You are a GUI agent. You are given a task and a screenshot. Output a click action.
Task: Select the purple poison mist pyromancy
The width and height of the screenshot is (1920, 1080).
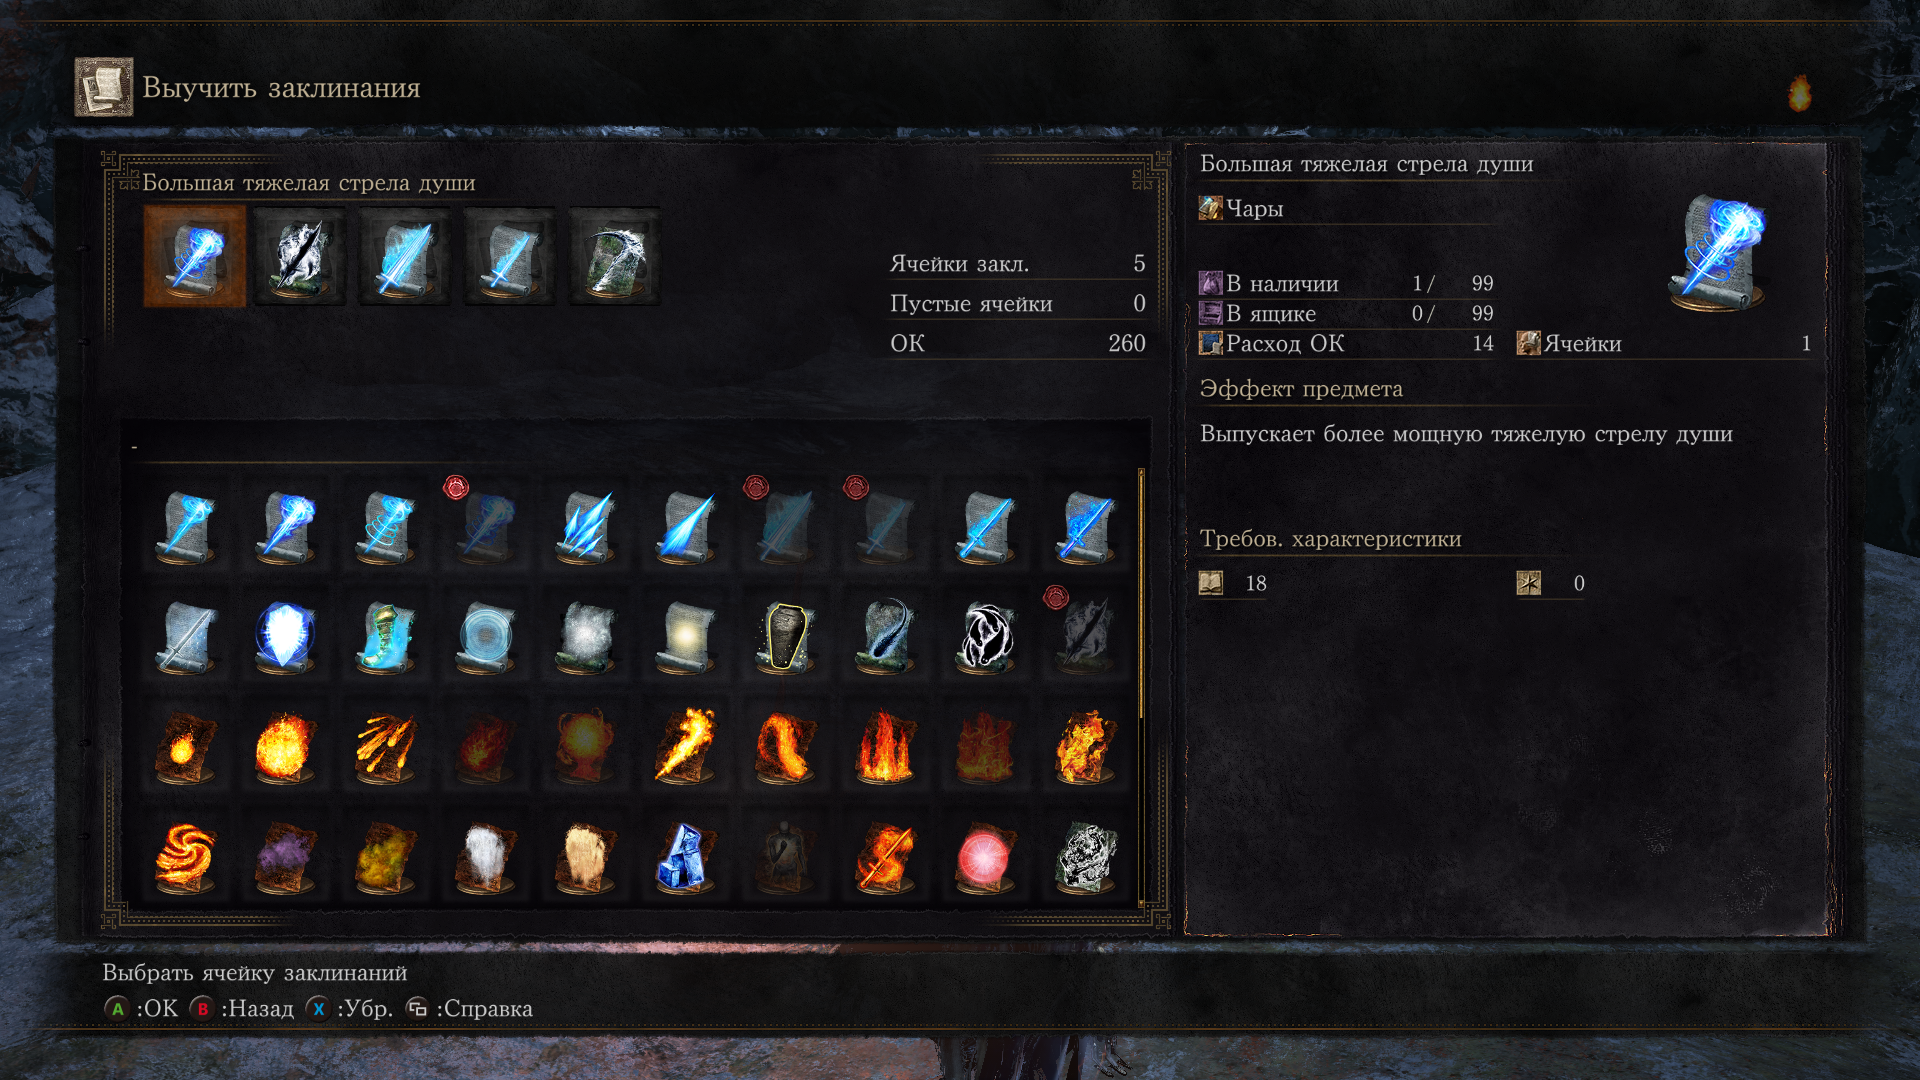(x=285, y=857)
